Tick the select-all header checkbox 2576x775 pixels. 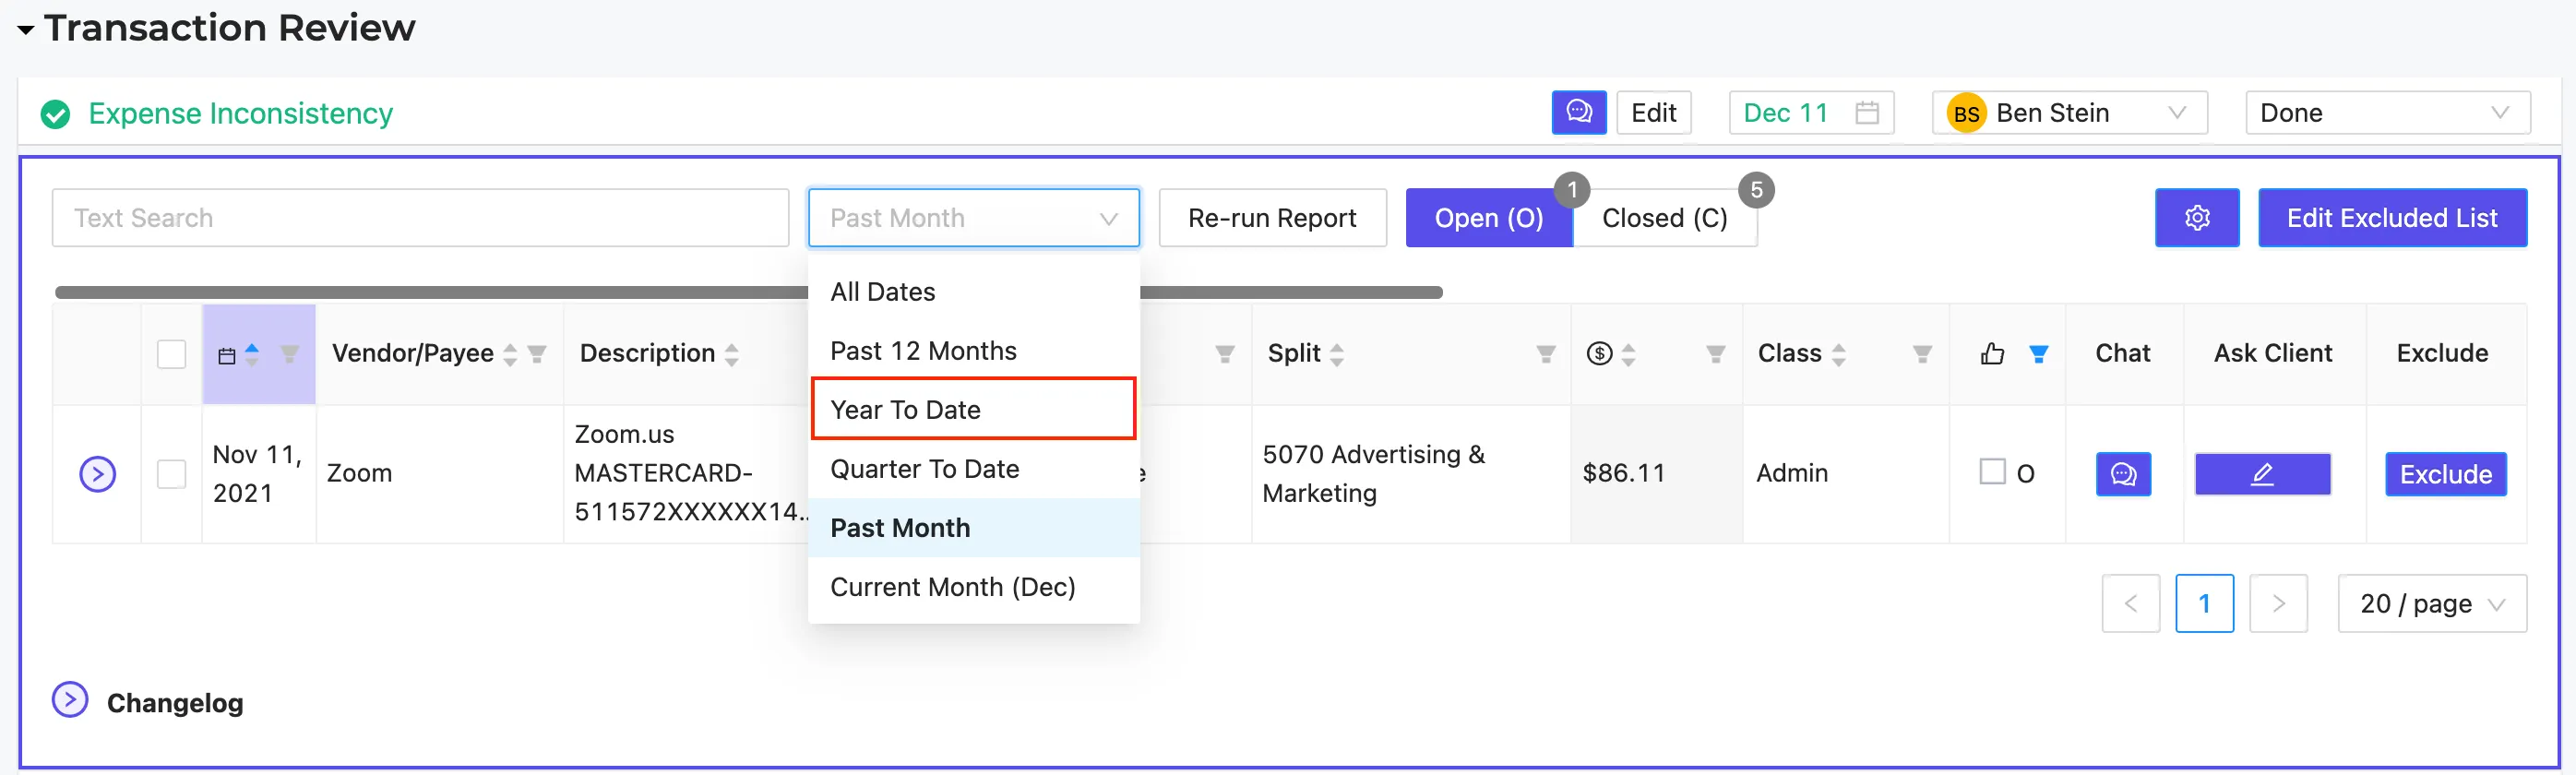172,354
